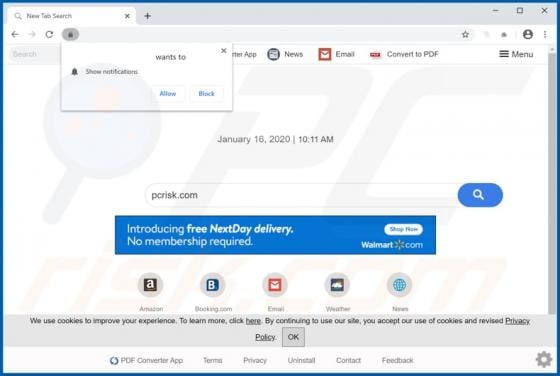The height and width of the screenshot is (376, 560).
Task: Open the Email shortcut icon below the banner
Action: [x=275, y=285]
